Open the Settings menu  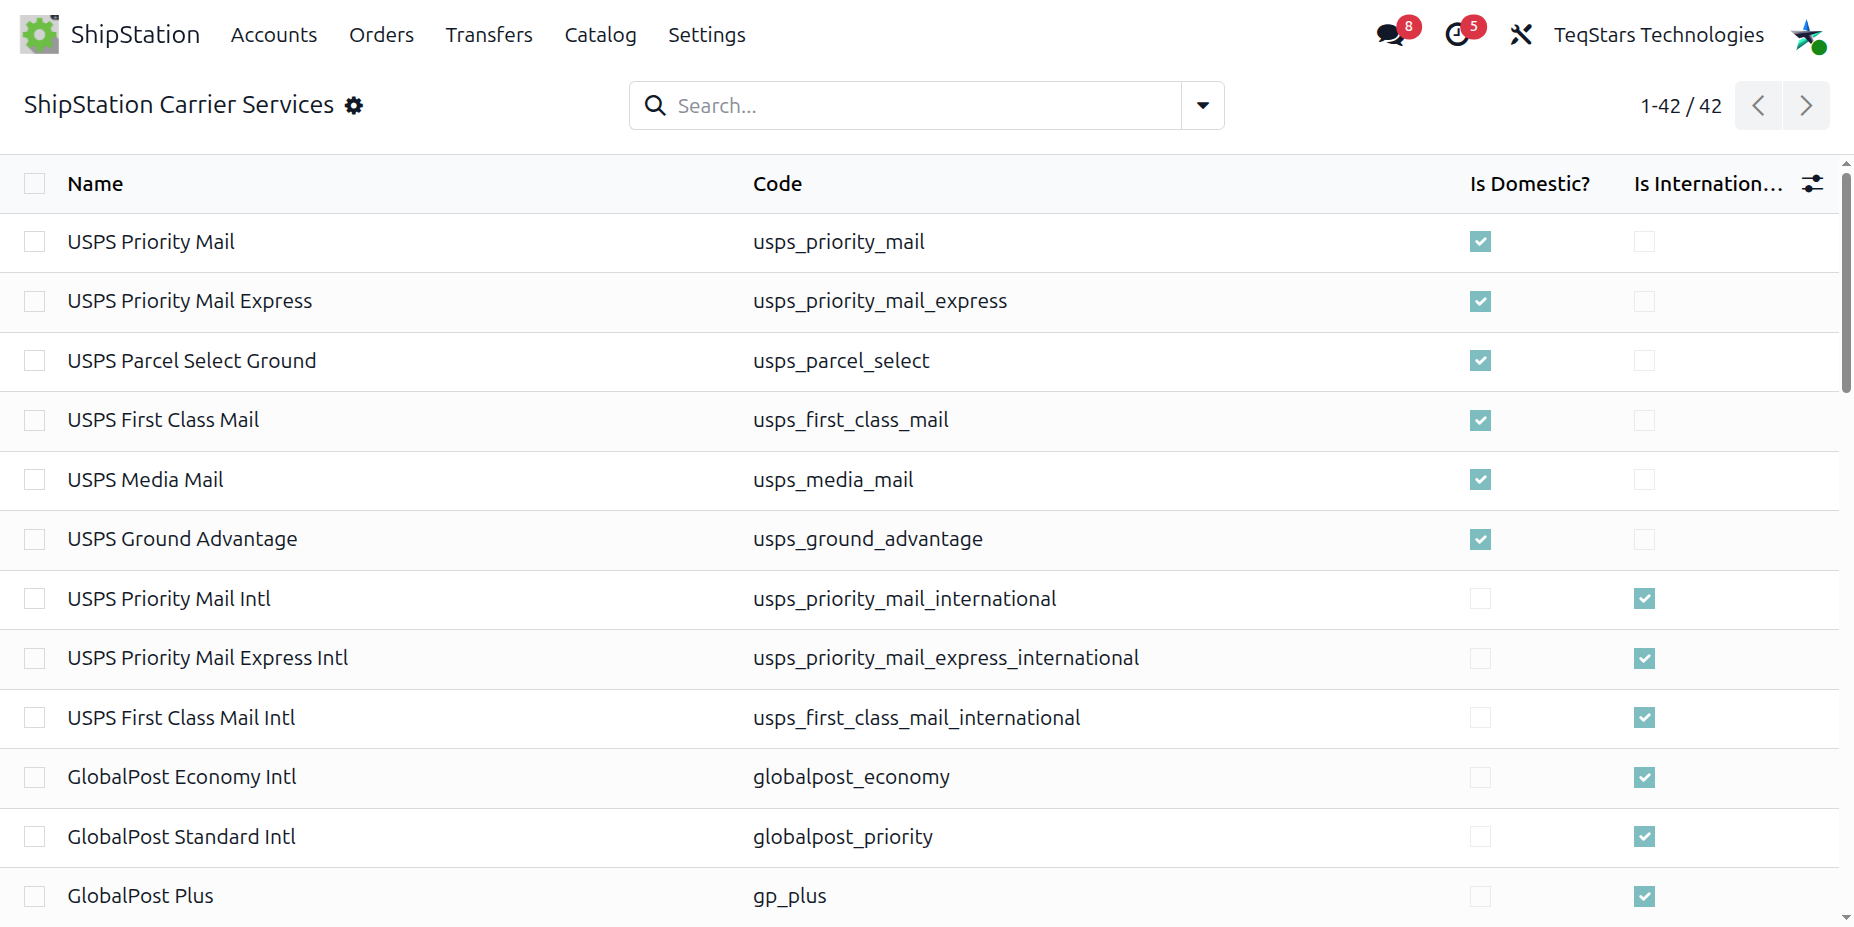707,35
